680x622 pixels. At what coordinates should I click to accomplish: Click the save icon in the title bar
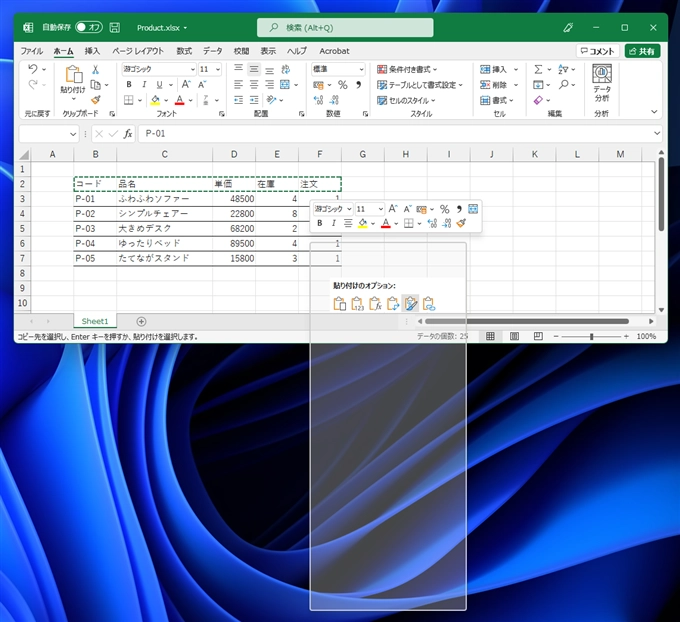tap(114, 27)
